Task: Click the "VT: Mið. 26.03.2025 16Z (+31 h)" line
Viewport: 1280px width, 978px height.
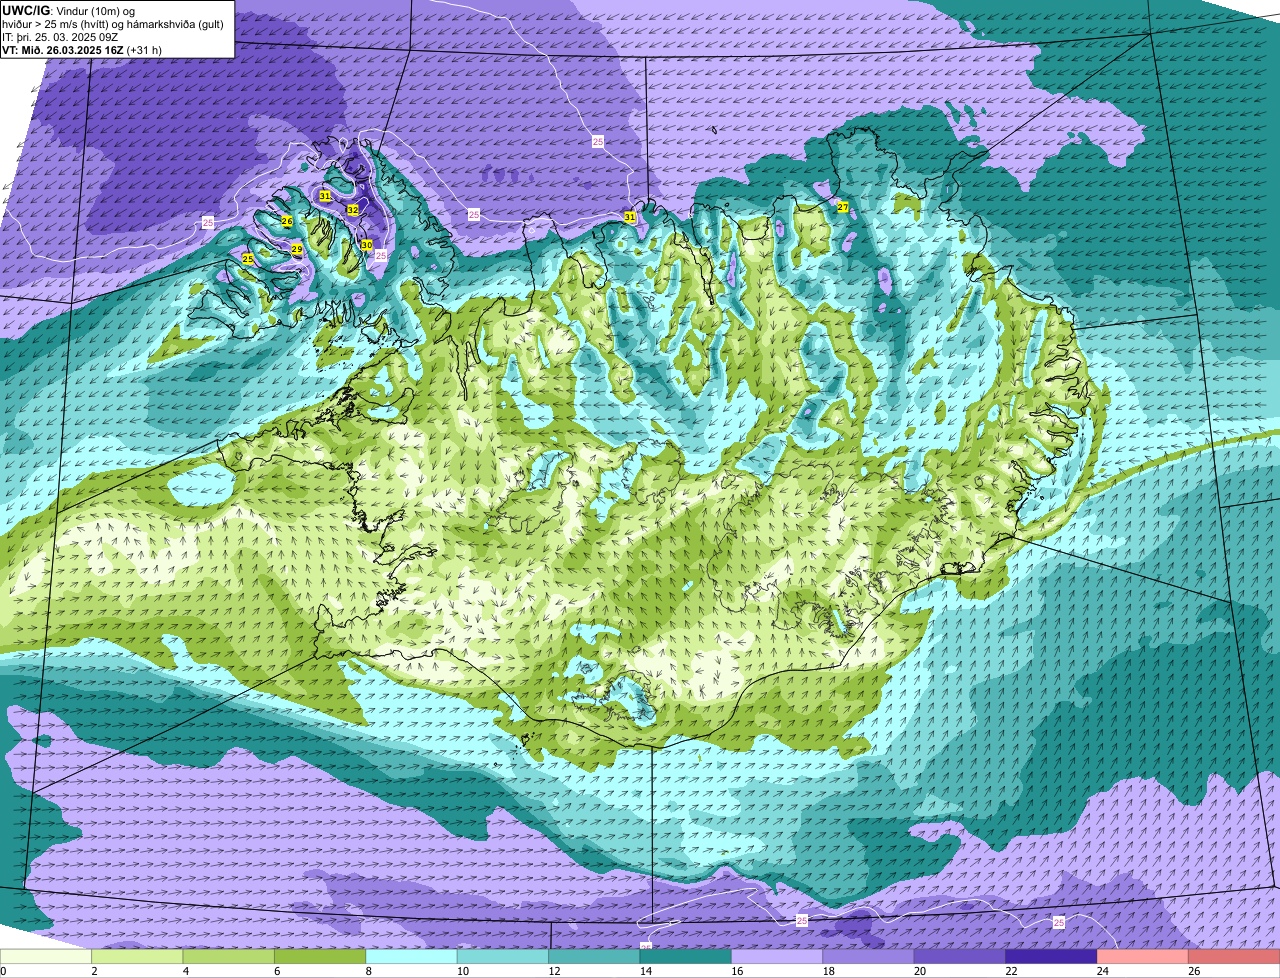Action: tap(82, 50)
